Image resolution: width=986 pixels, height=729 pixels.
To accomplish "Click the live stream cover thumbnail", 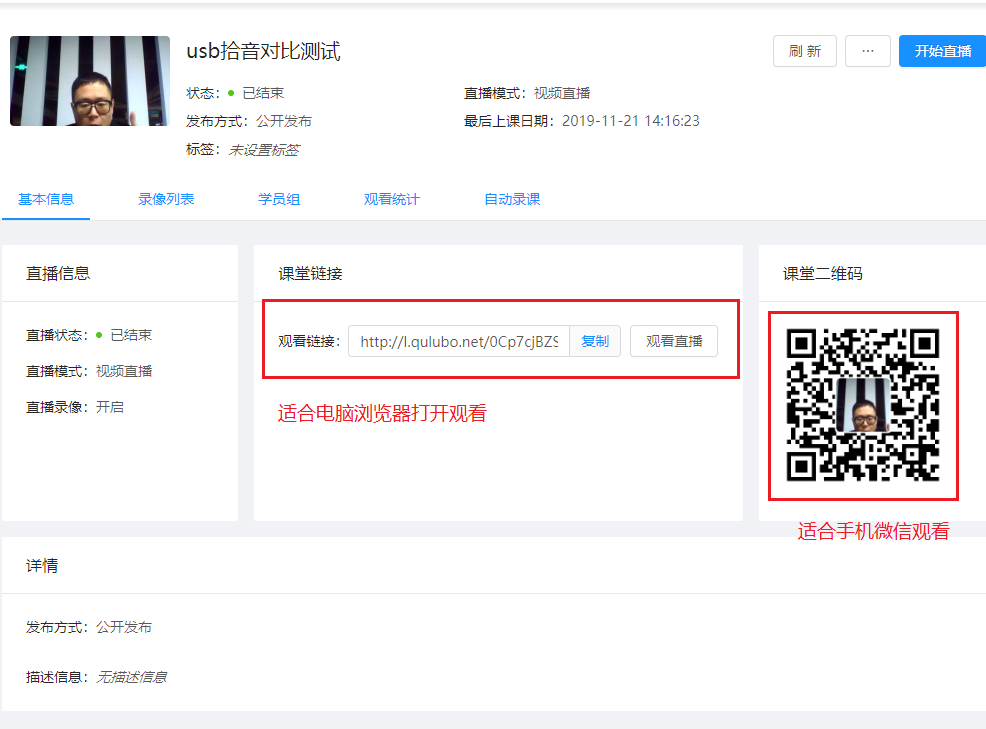I will pos(90,81).
